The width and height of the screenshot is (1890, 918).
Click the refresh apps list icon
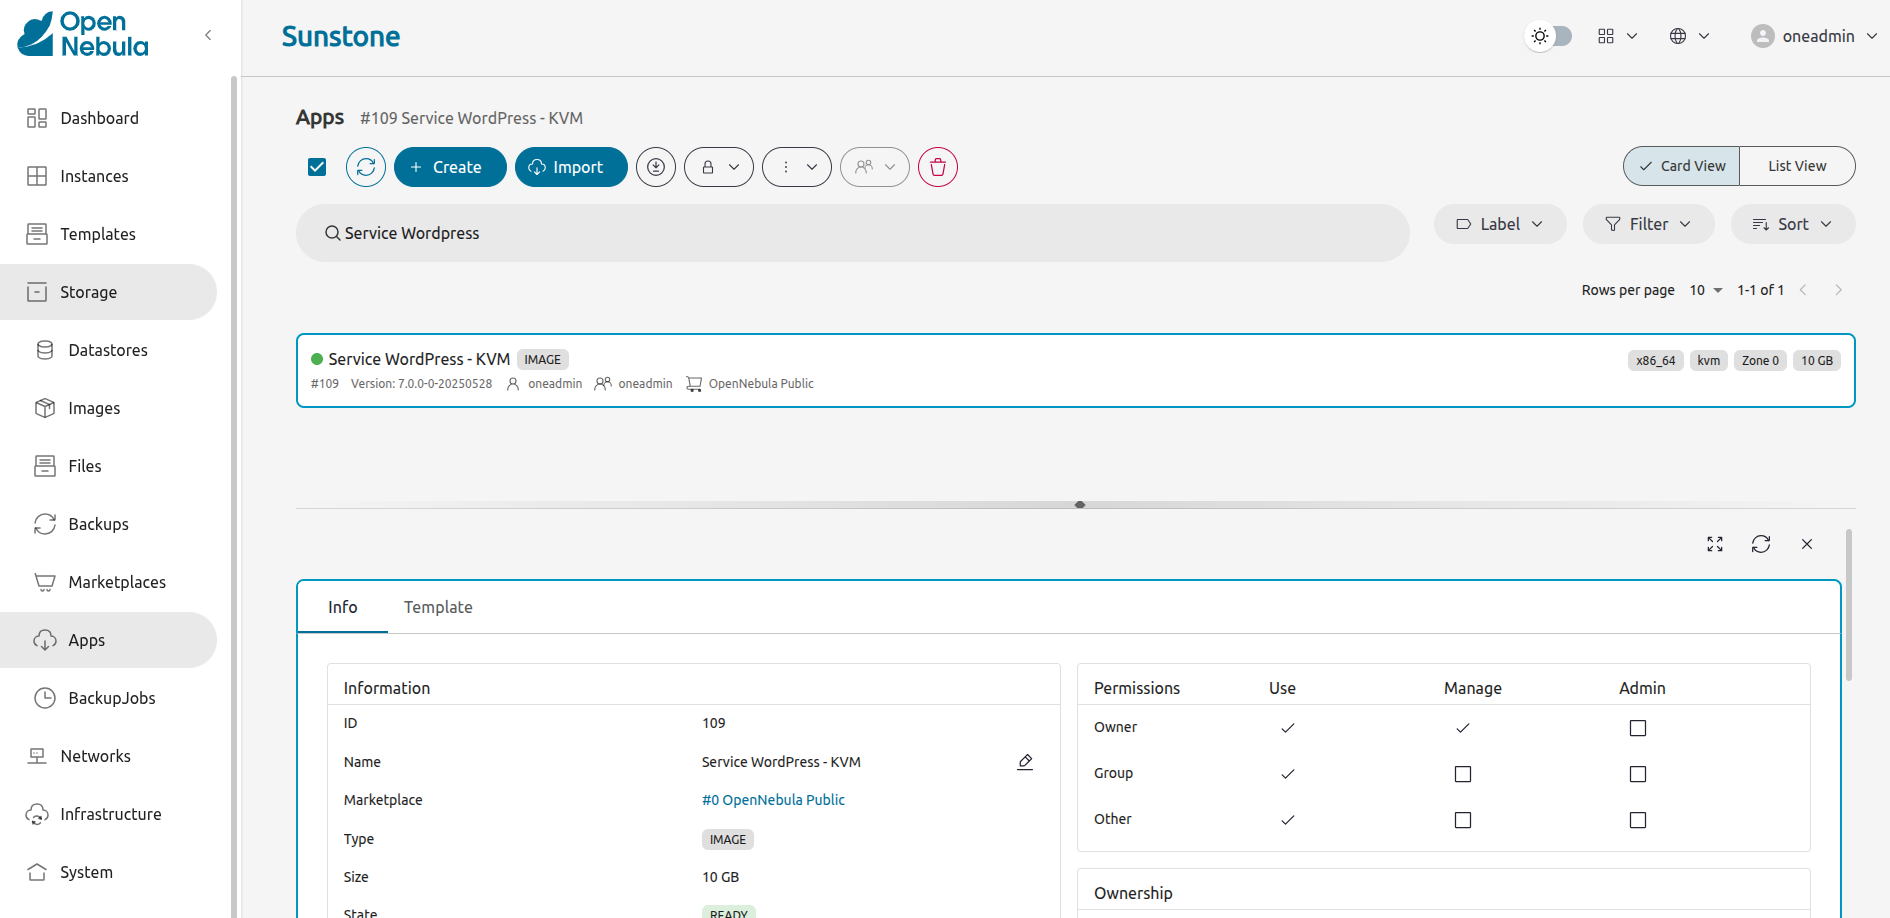[x=366, y=167]
